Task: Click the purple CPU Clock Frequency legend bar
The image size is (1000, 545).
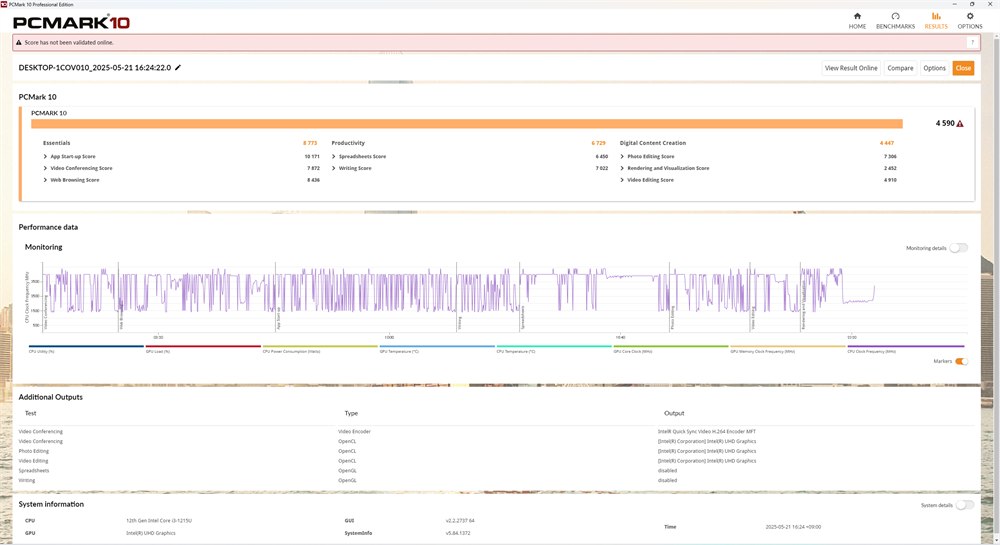Action: [x=906, y=346]
